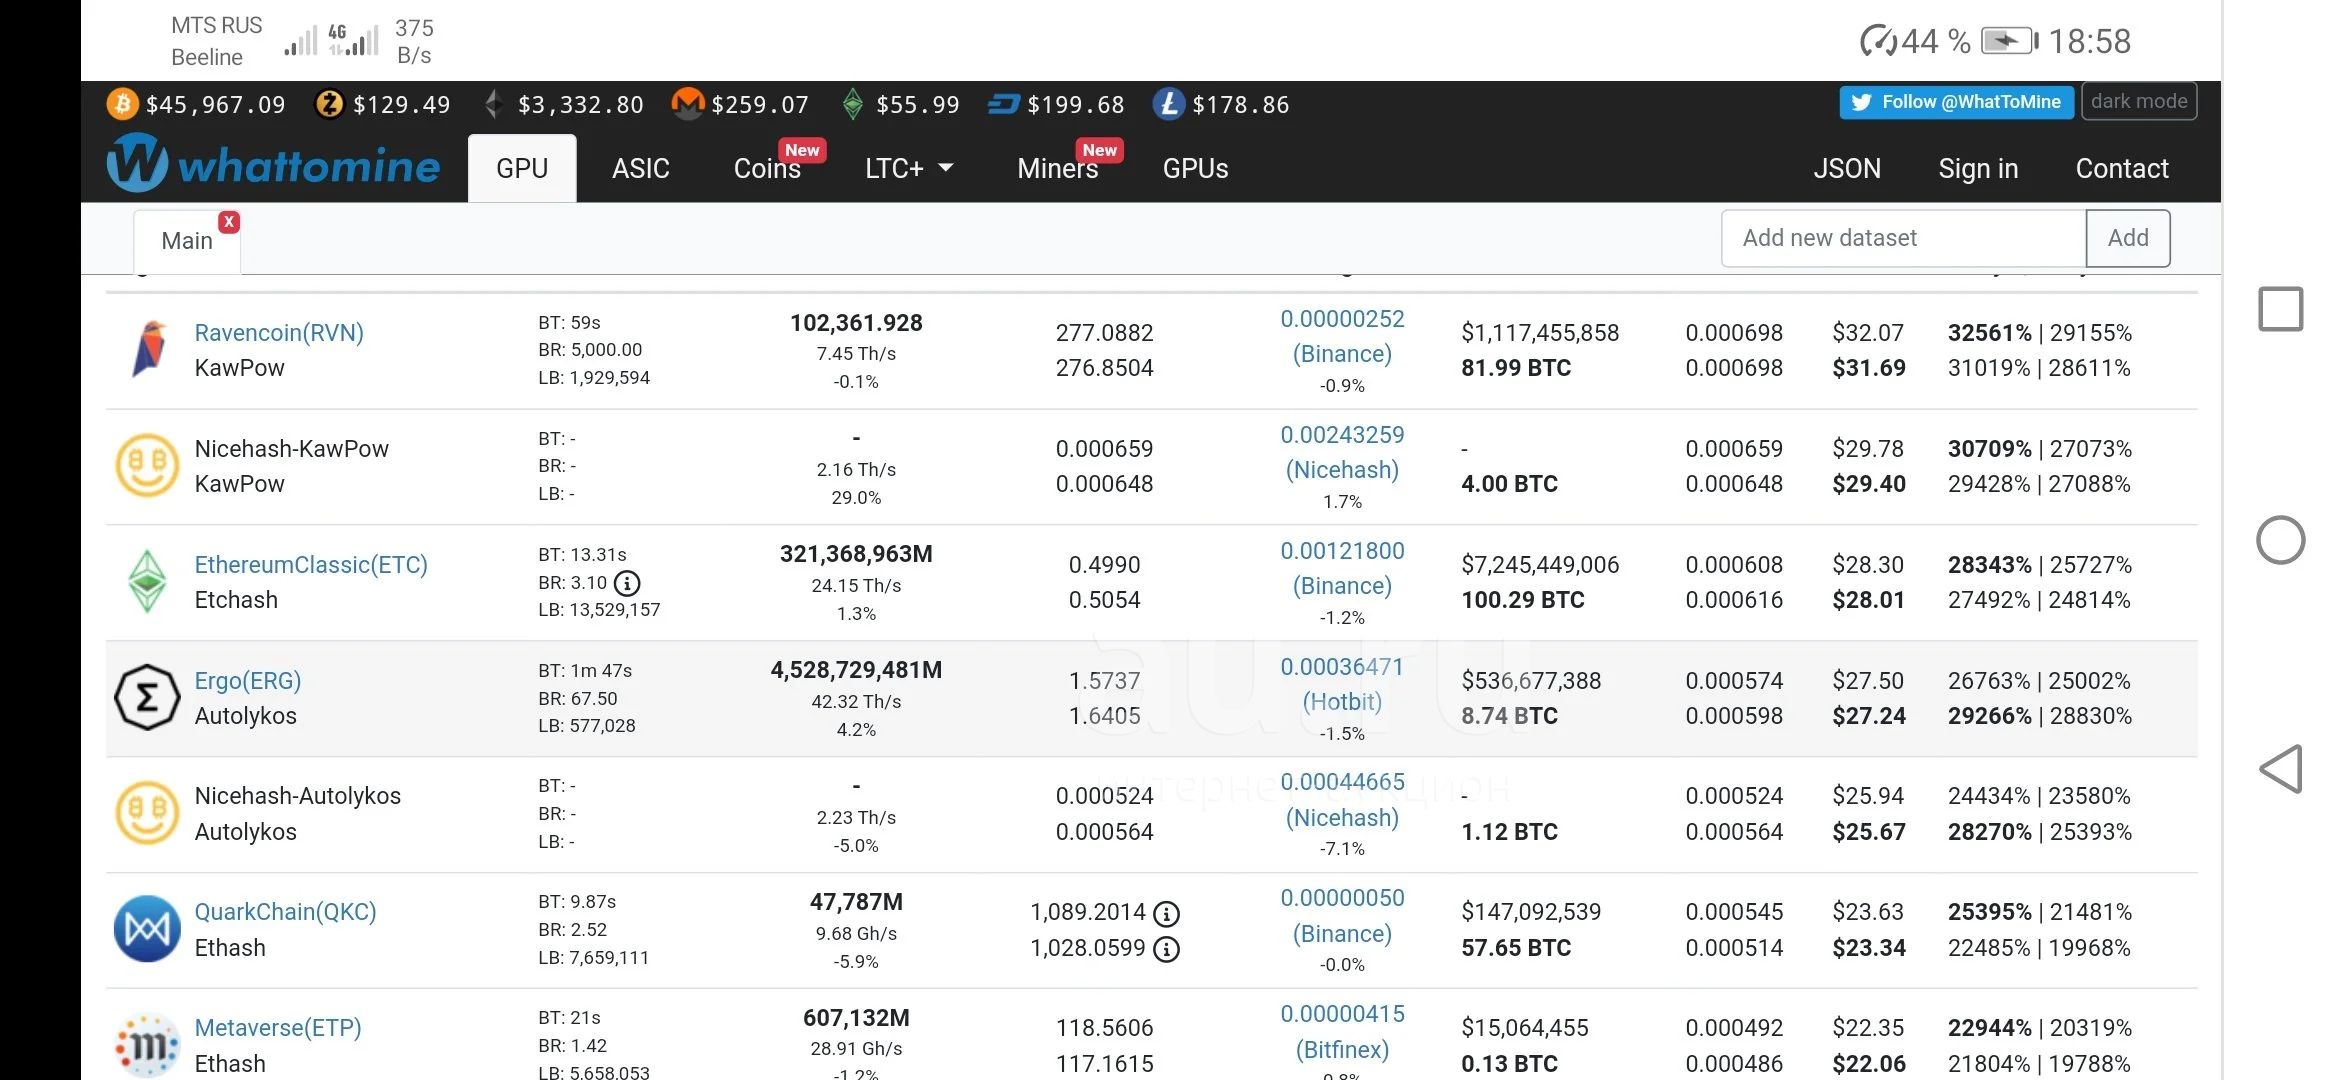Select the Main dataset tab
Image resolution: width=2340 pixels, height=1080 pixels.
(187, 241)
